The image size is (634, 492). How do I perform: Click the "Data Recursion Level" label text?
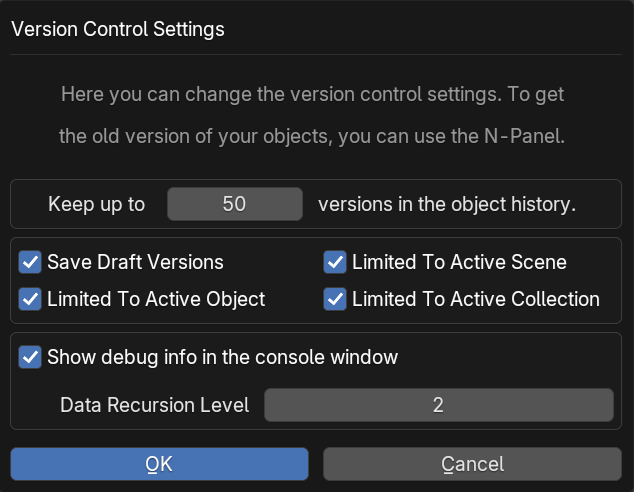point(154,405)
